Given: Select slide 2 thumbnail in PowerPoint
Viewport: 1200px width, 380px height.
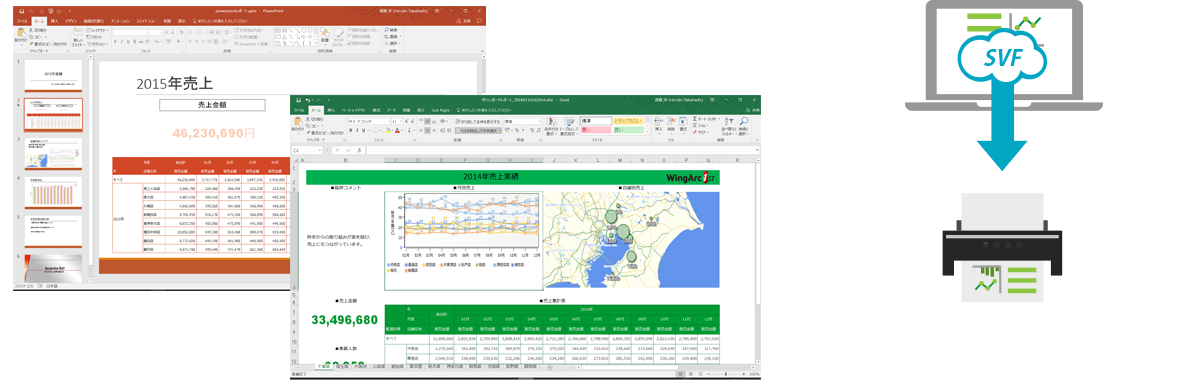Looking at the screenshot, I should pyautogui.click(x=54, y=116).
